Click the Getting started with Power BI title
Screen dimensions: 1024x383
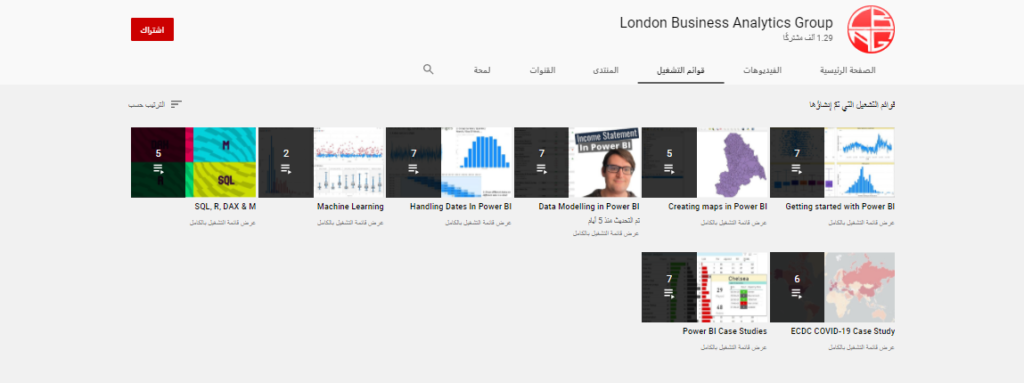tap(840, 207)
